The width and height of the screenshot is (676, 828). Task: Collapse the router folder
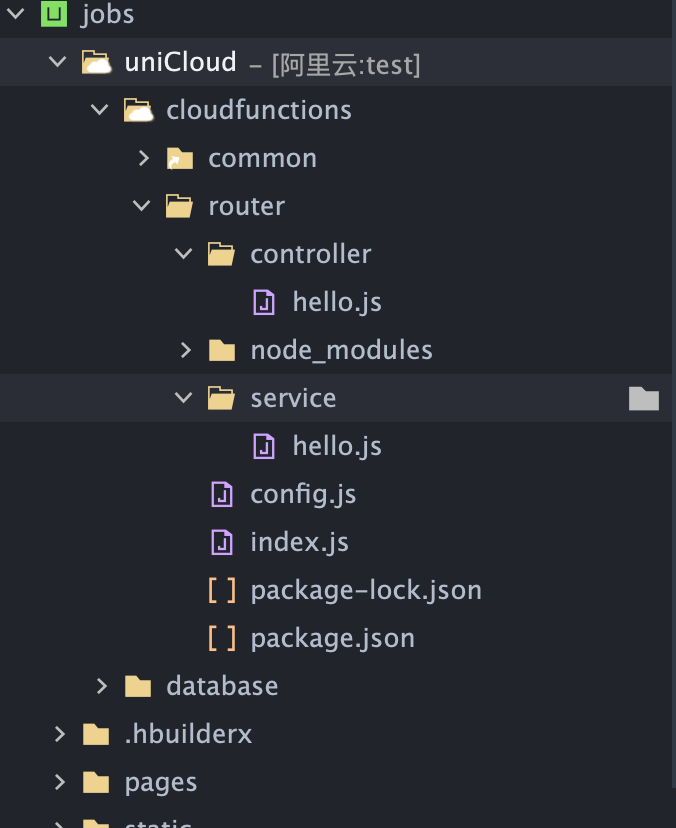142,206
